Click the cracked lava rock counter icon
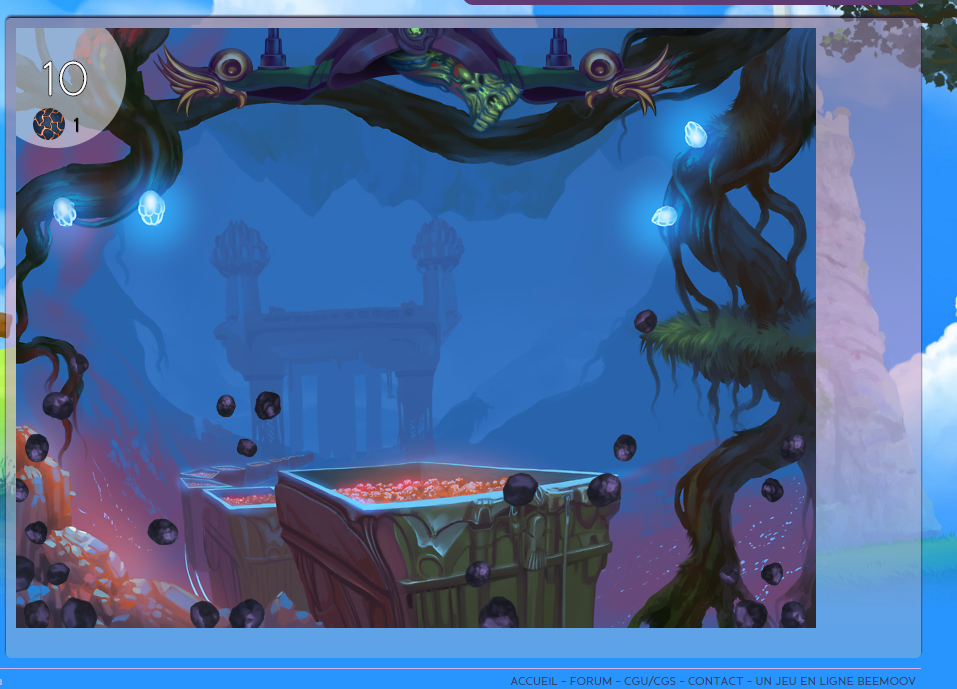 (49, 124)
